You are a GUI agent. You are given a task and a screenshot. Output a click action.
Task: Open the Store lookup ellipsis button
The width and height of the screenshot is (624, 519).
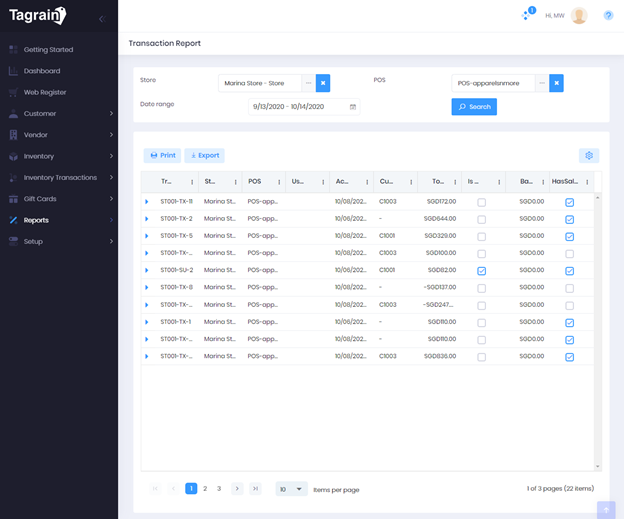pyautogui.click(x=308, y=83)
